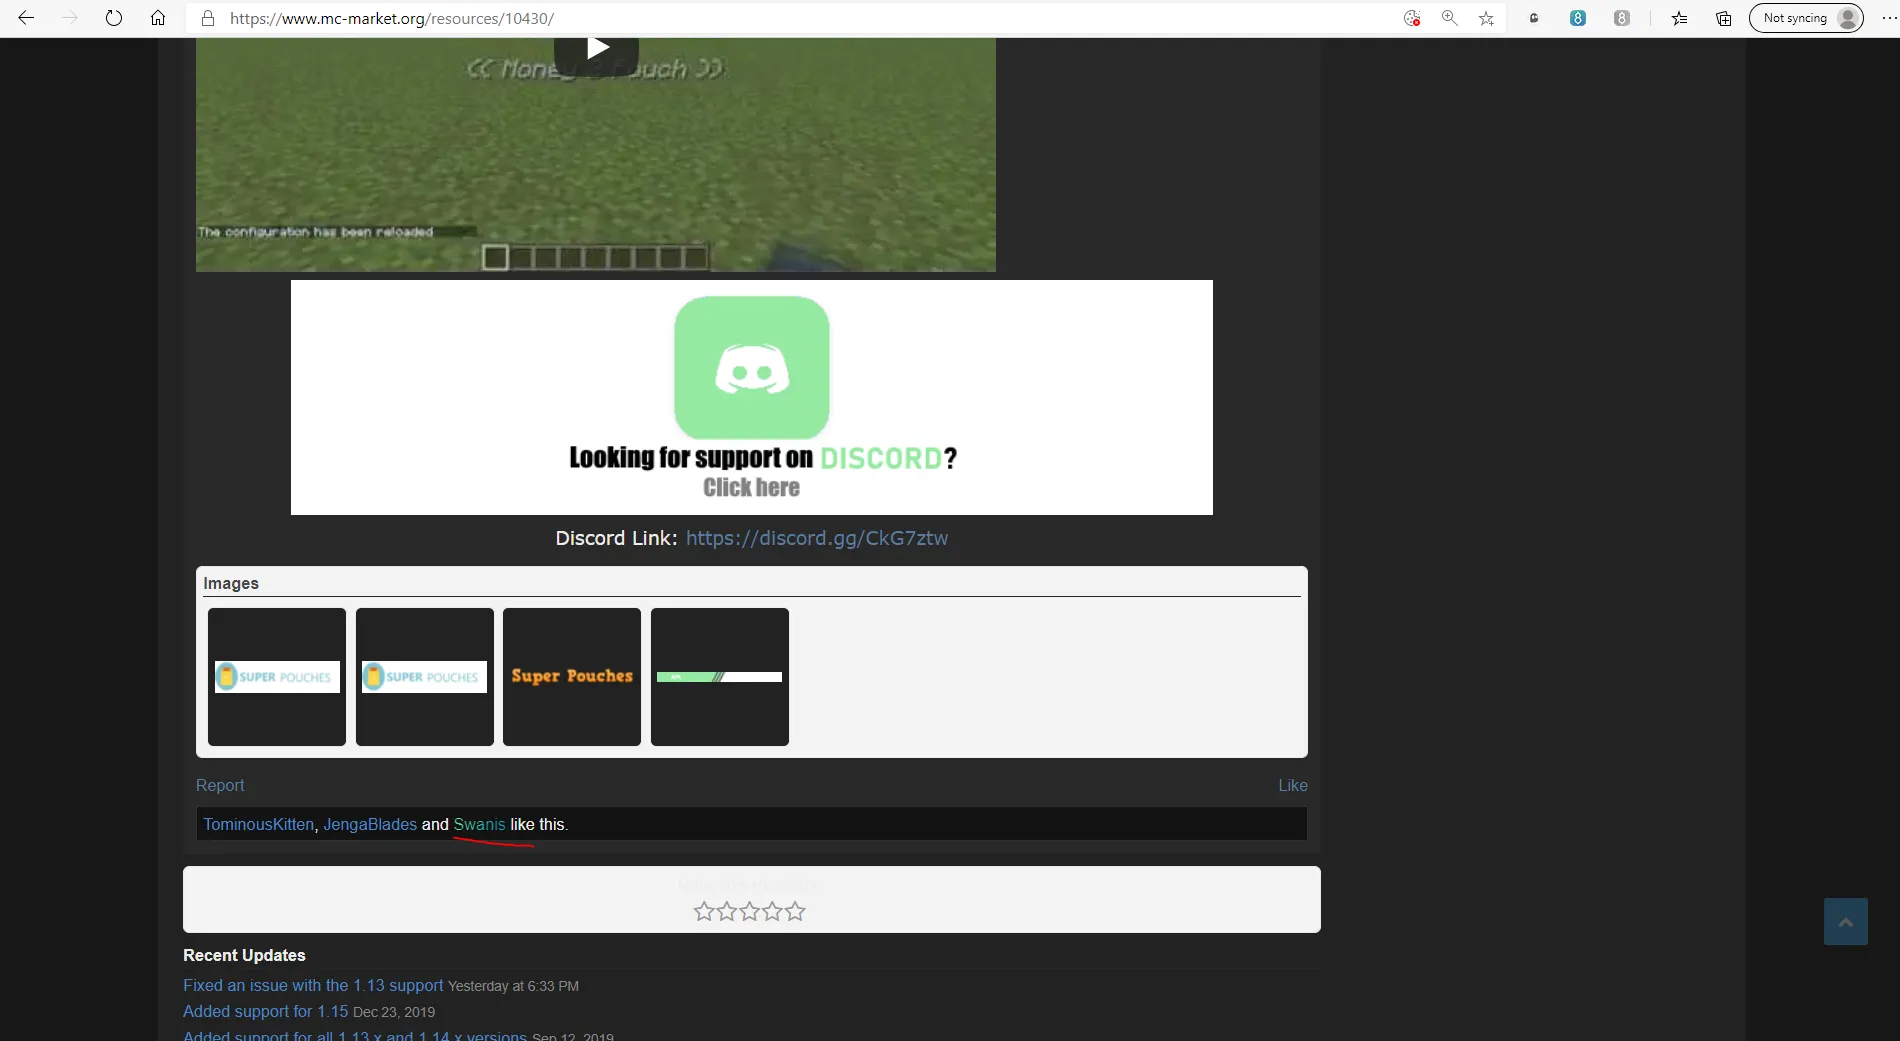
Task: Play the plugin preview video
Action: 596,48
